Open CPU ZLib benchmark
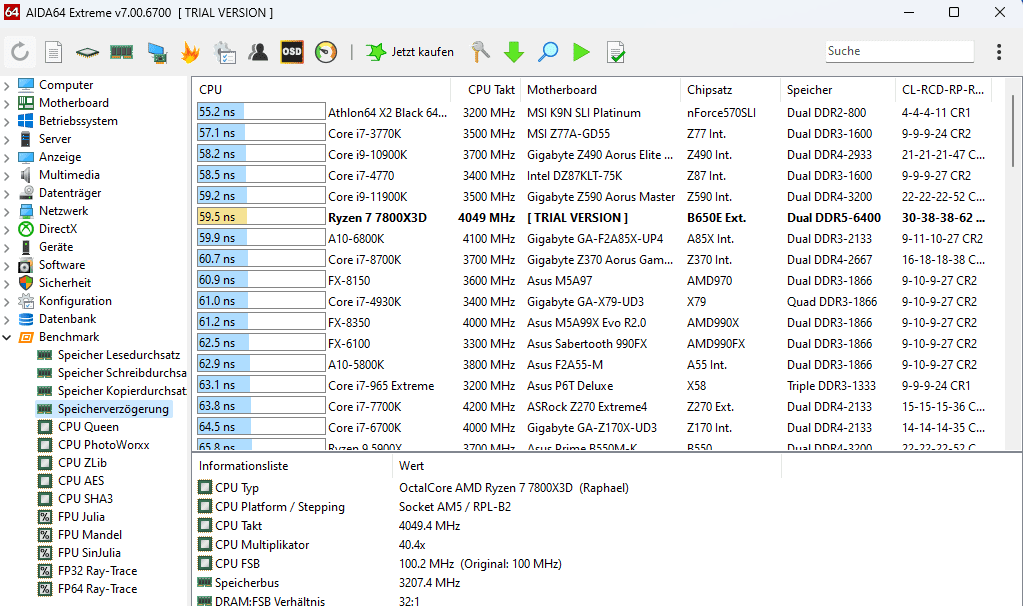This screenshot has height=606, width=1023. tap(82, 462)
